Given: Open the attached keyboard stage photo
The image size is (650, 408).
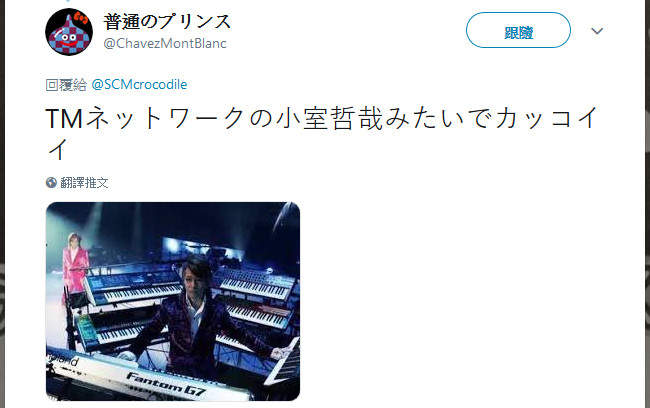Looking at the screenshot, I should click(x=173, y=301).
